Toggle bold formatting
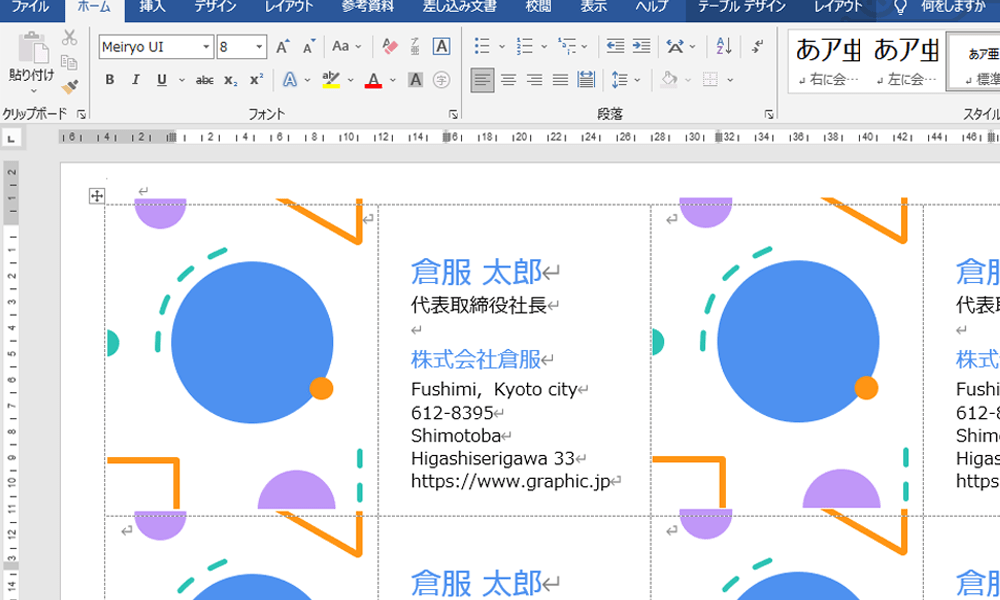The width and height of the screenshot is (1000, 600). (x=110, y=80)
